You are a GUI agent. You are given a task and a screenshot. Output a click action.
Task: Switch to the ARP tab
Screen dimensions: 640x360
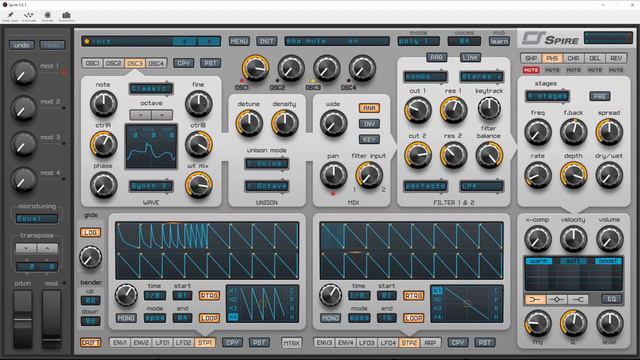tap(430, 342)
